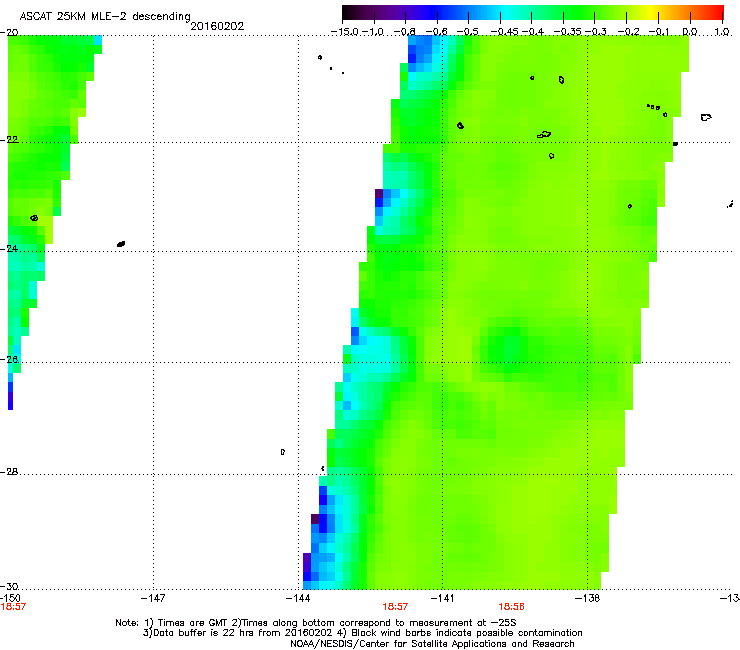Click the 'ASCAT 25KM MLE-2 descending' title
The image size is (740, 650).
[x=105, y=17]
